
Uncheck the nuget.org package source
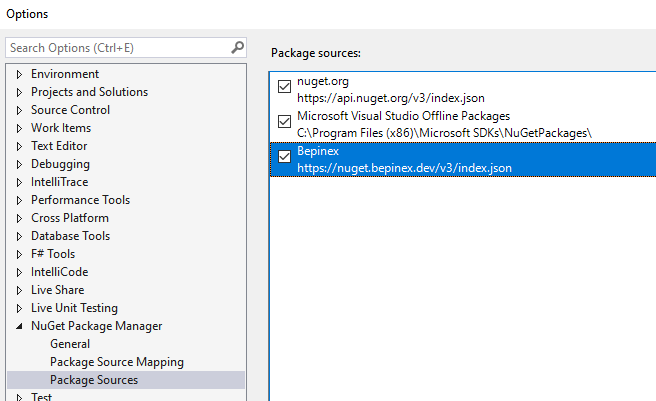coord(284,86)
